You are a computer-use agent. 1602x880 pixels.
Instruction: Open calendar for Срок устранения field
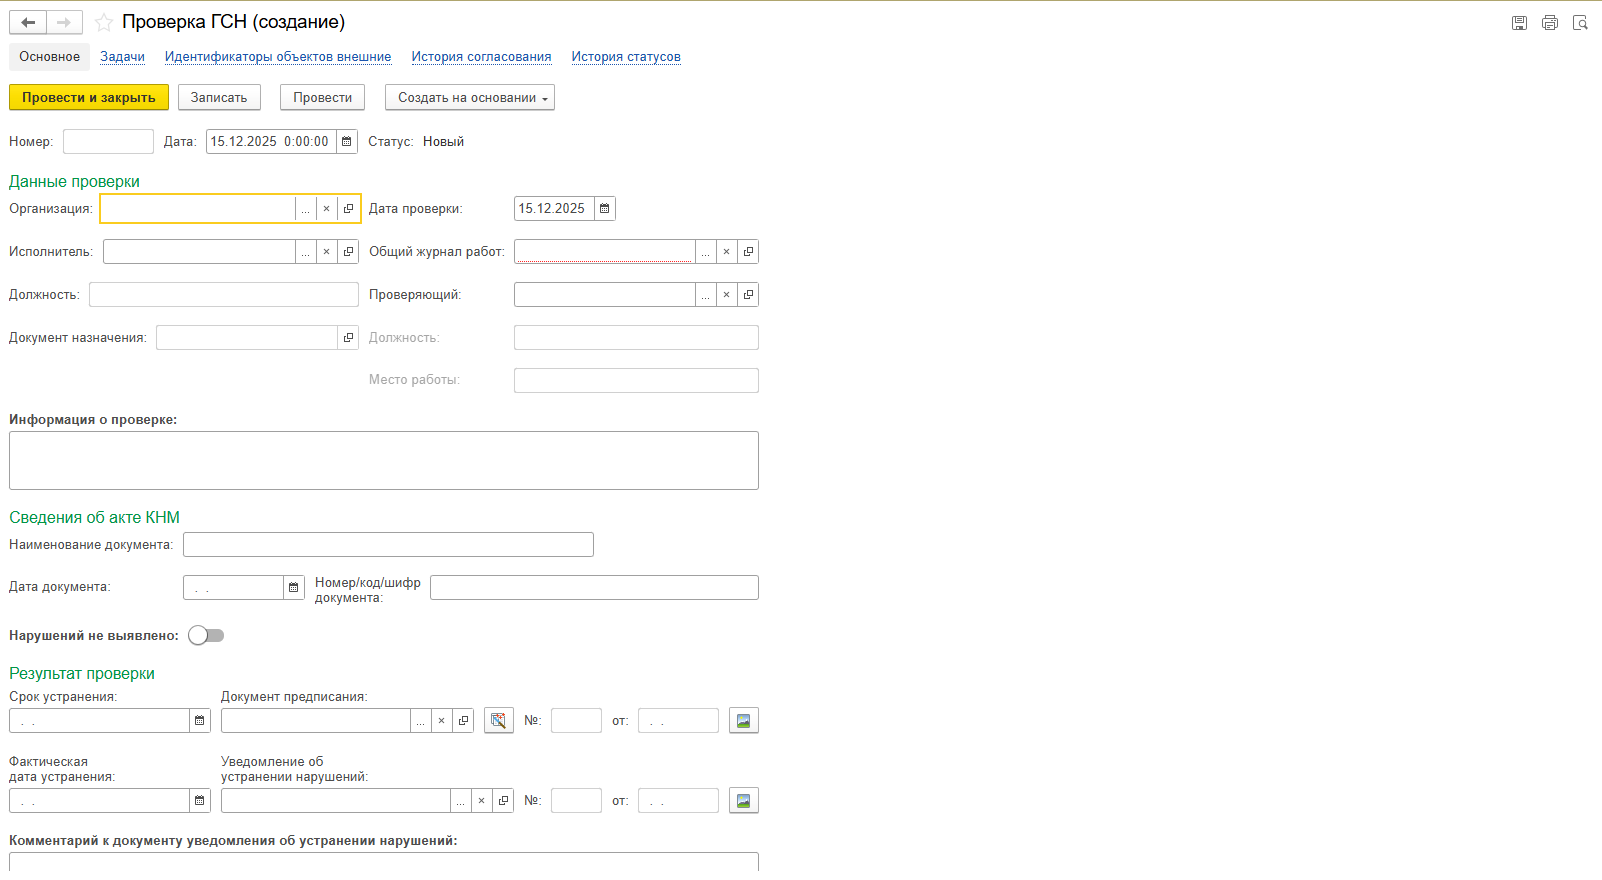(200, 721)
